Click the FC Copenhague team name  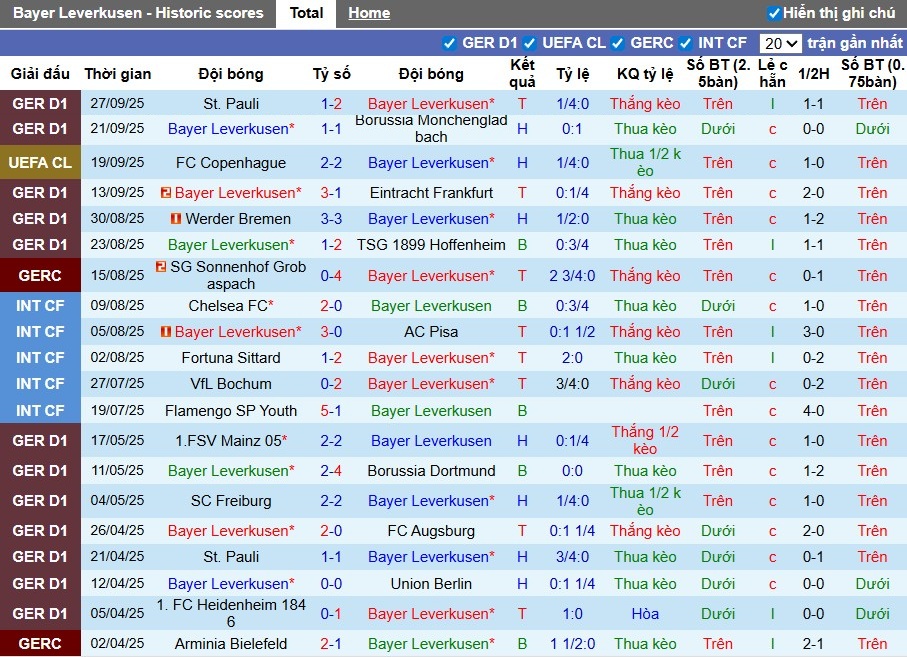pos(231,163)
